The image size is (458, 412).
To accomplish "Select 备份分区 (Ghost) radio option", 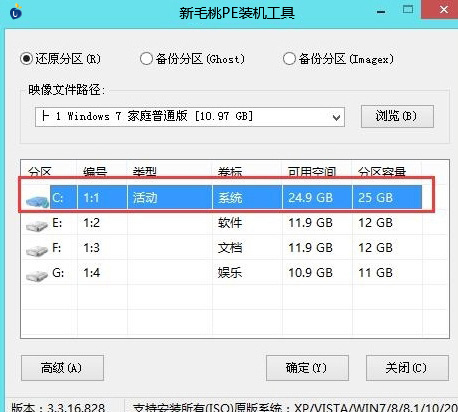I will coord(146,59).
